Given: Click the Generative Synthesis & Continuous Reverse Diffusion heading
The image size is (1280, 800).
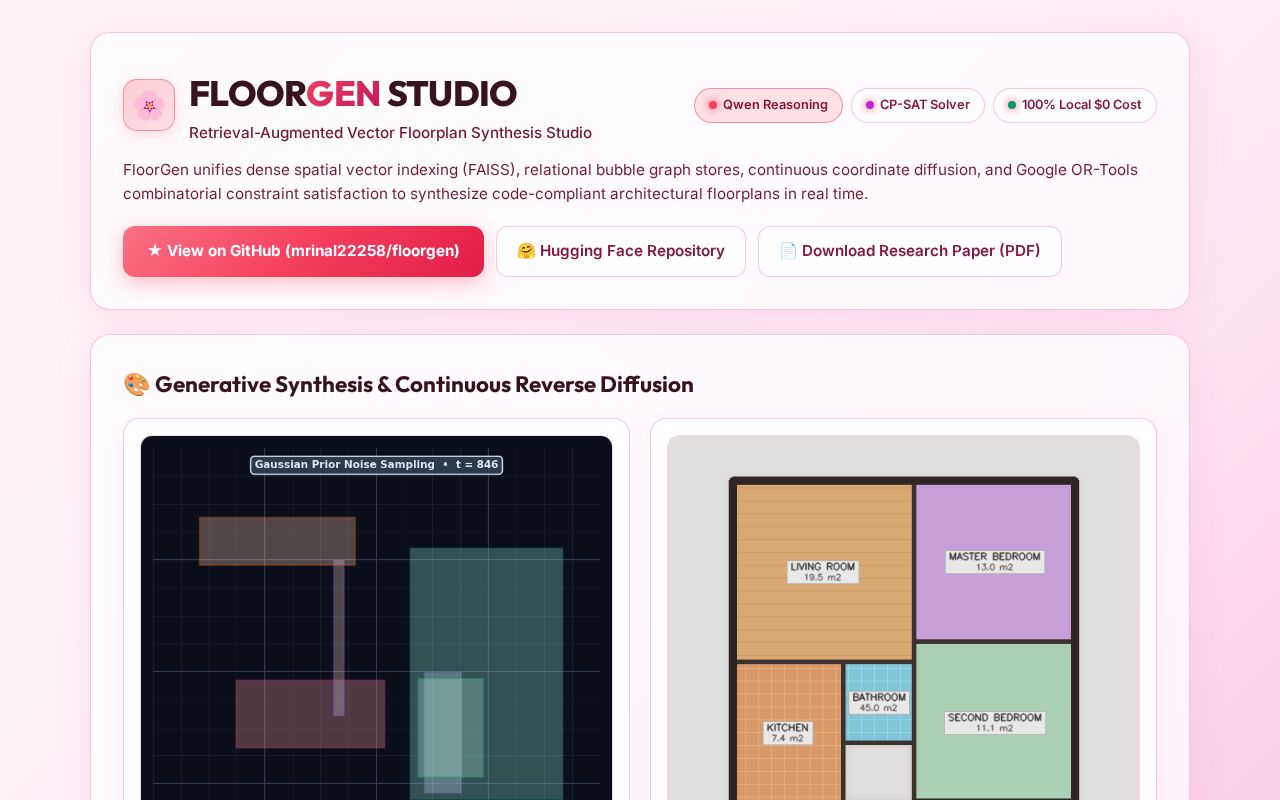Looking at the screenshot, I should (x=408, y=384).
